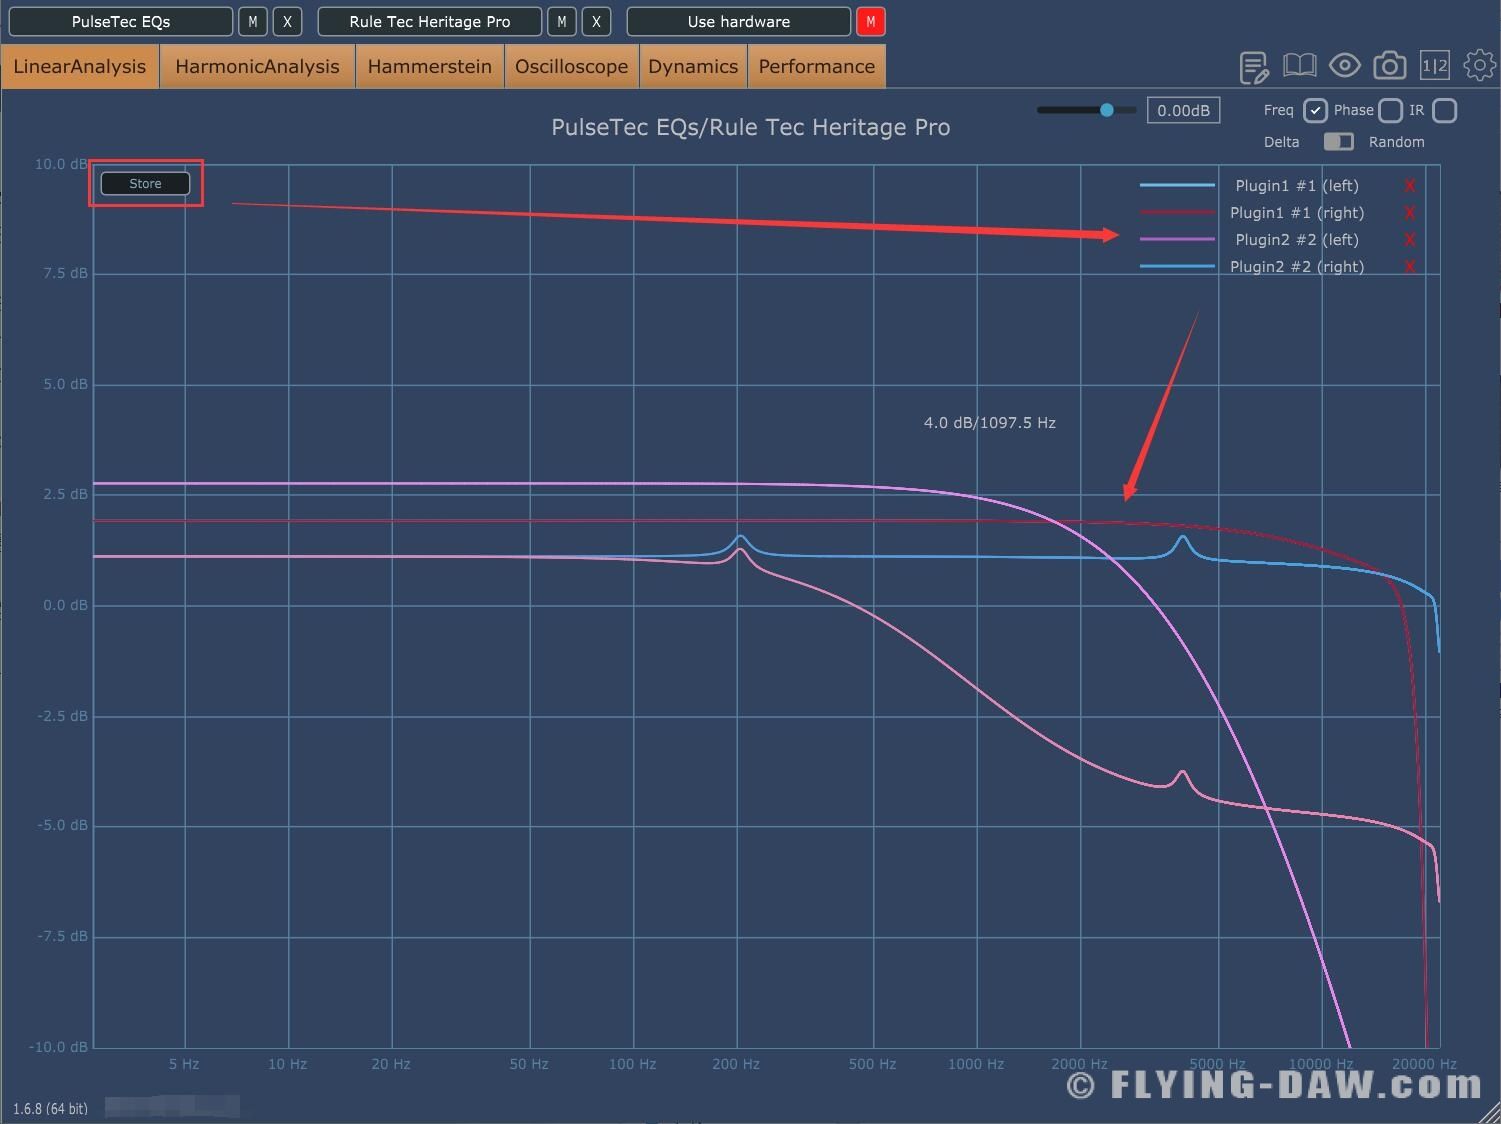This screenshot has width=1501, height=1124.
Task: Open PulseTec EQs plugin slot
Action: pos(121,22)
